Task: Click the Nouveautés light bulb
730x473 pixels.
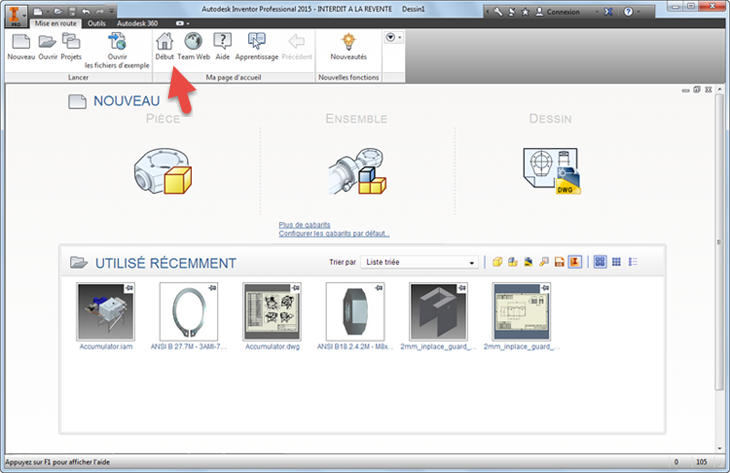Action: 348,47
